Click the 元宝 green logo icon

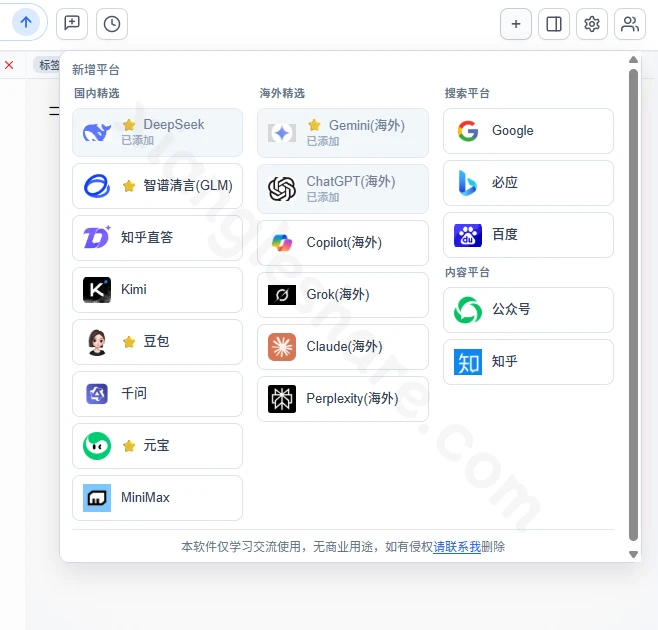pos(97,446)
